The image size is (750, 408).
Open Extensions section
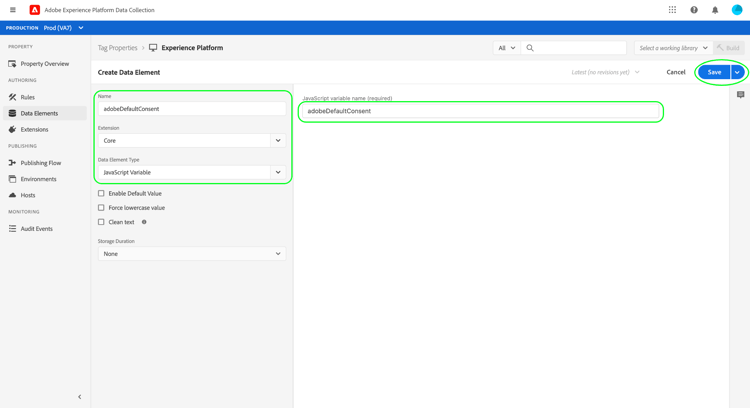coord(34,130)
